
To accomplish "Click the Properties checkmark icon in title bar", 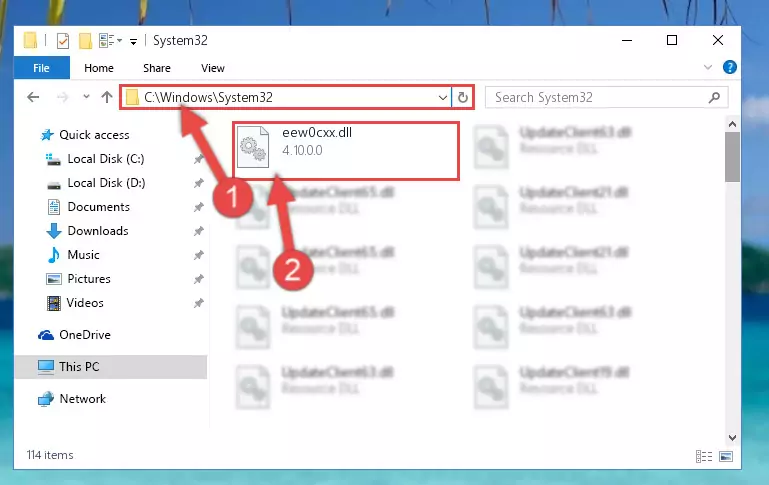I will click(x=63, y=41).
